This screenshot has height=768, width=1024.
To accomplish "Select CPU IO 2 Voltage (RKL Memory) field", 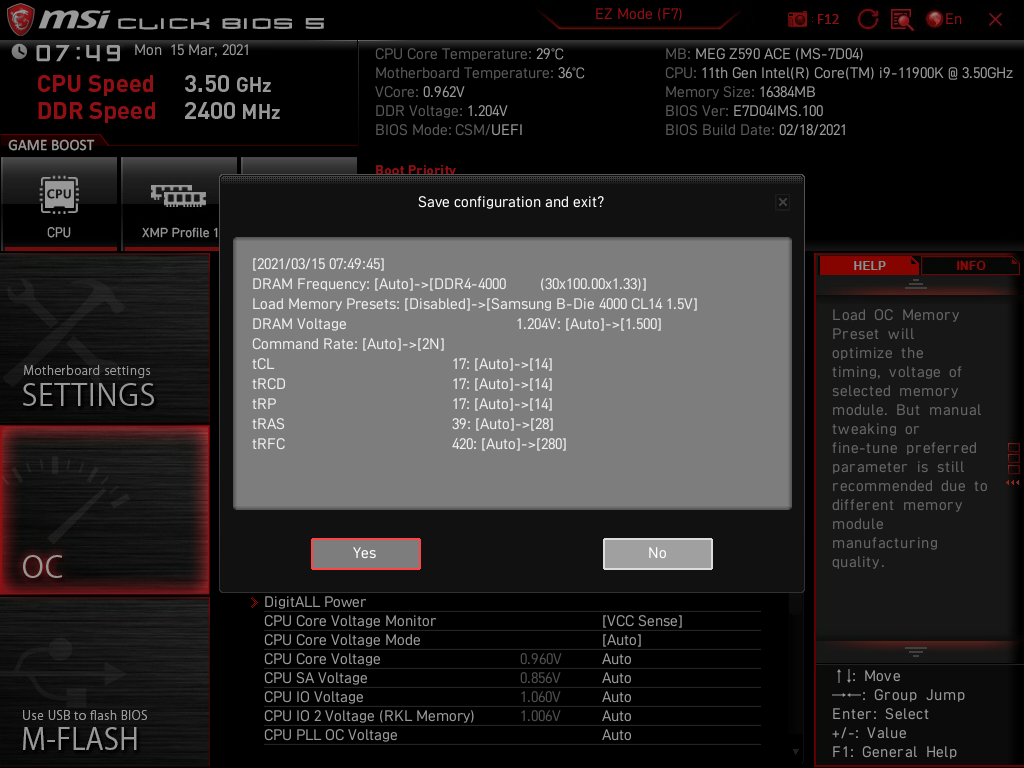I will (x=513, y=716).
